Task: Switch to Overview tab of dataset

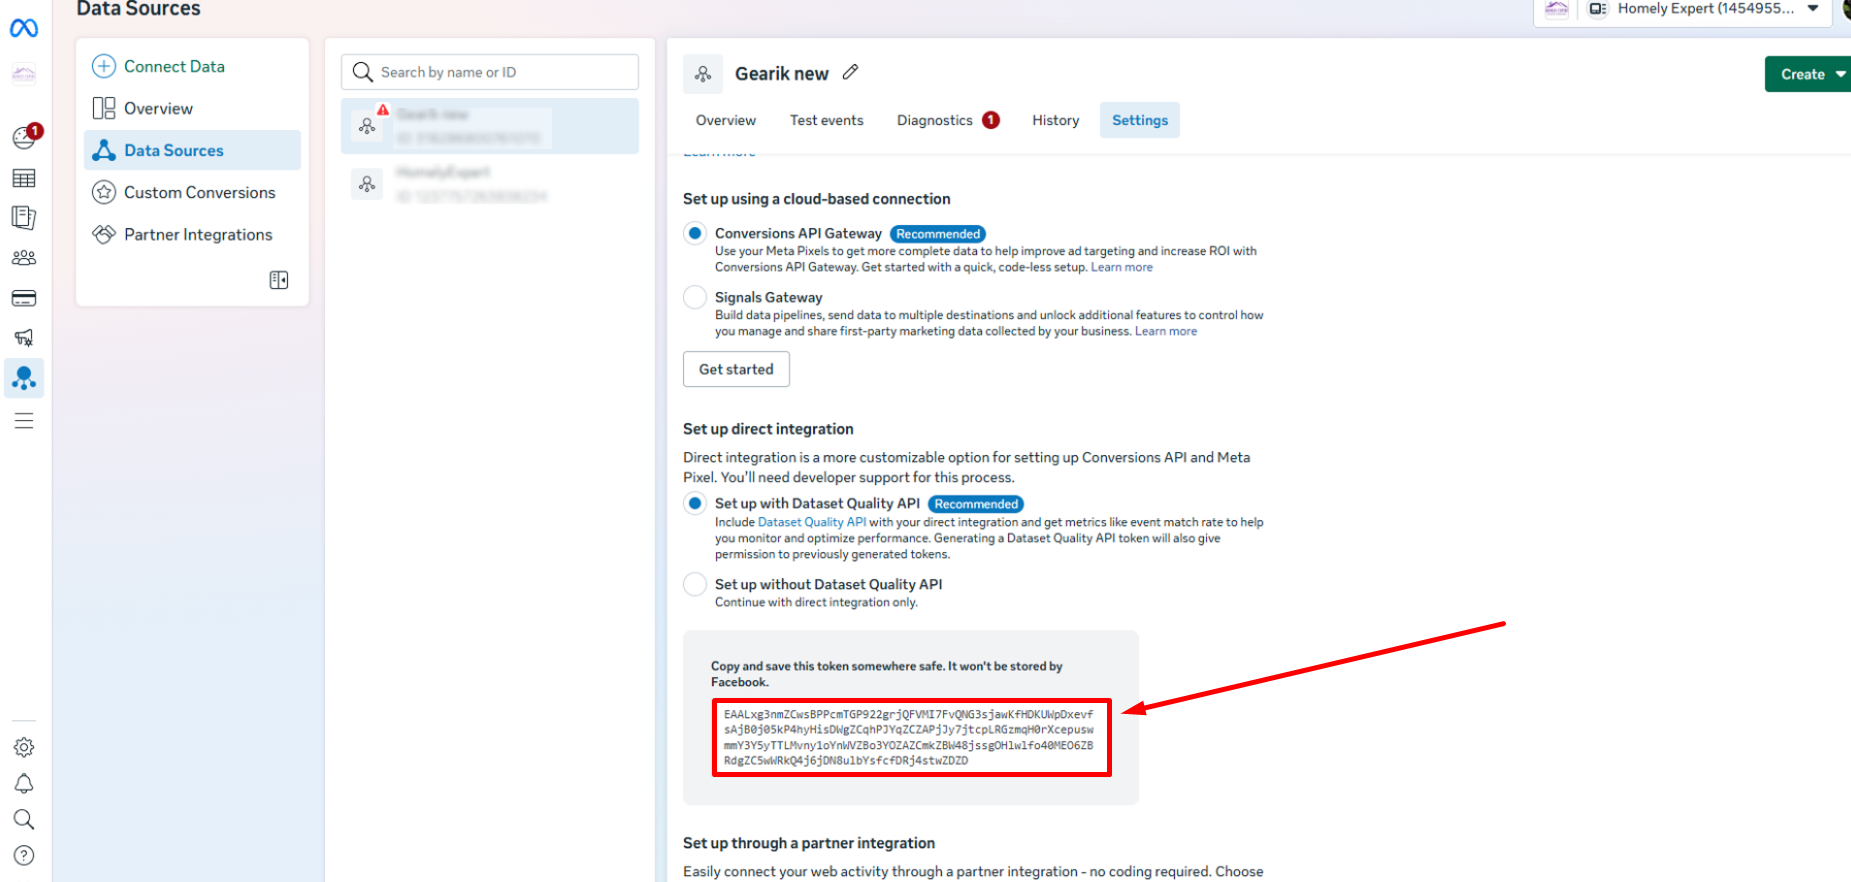Action: (726, 120)
